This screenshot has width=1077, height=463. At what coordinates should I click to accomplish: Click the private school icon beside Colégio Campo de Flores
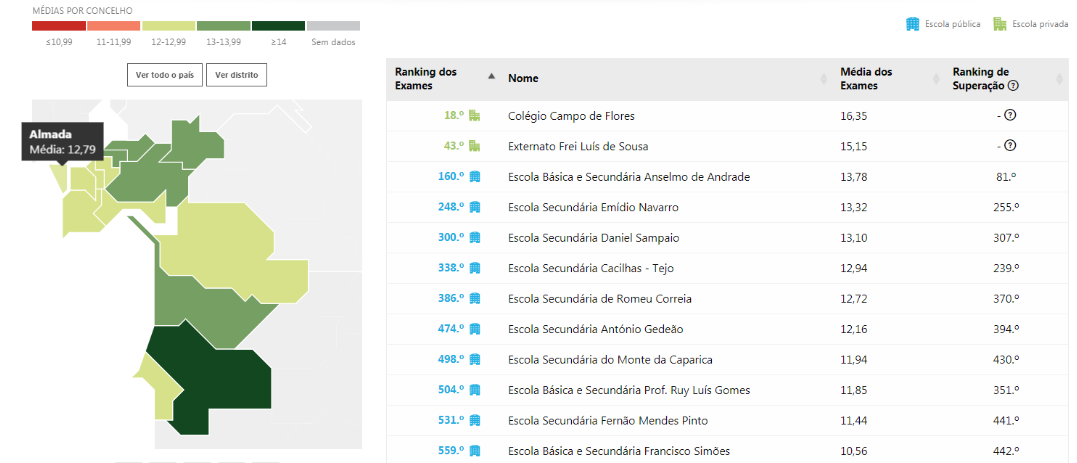[x=474, y=116]
